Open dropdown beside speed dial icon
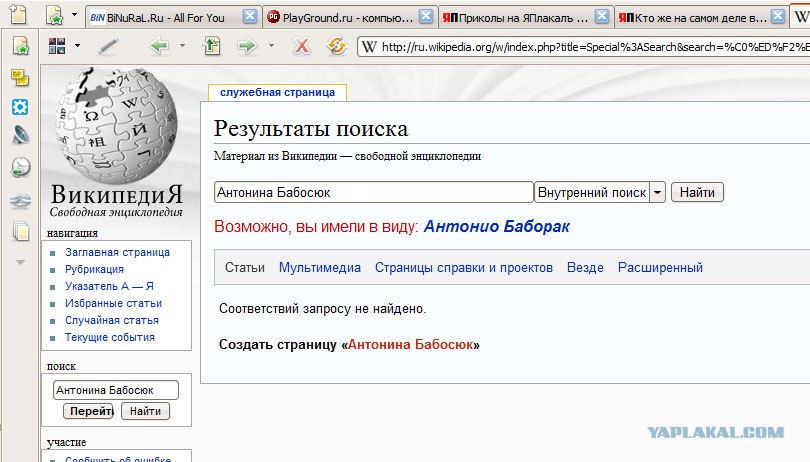This screenshot has height=462, width=810. (77, 45)
